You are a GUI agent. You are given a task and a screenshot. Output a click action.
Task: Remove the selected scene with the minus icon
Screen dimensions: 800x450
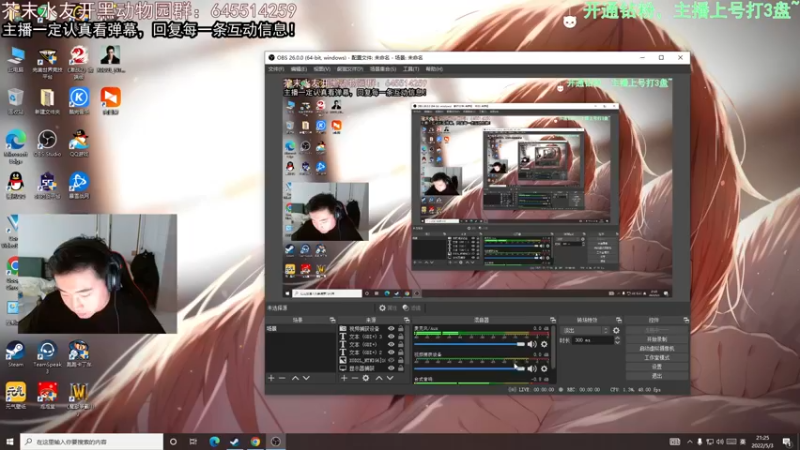[282, 378]
